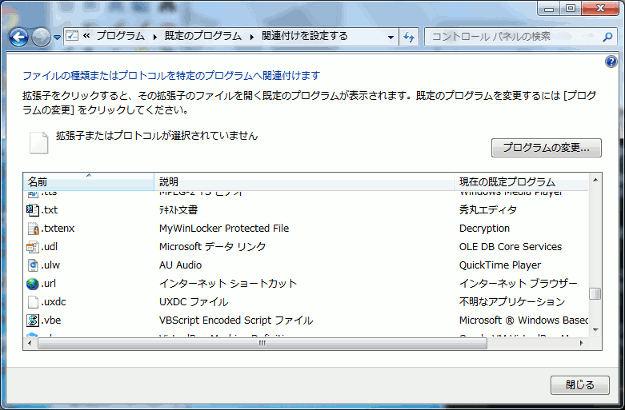This screenshot has width=625, height=410.
Task: Expand the chevron after プログラム breadcrumb
Action: pyautogui.click(x=155, y=37)
